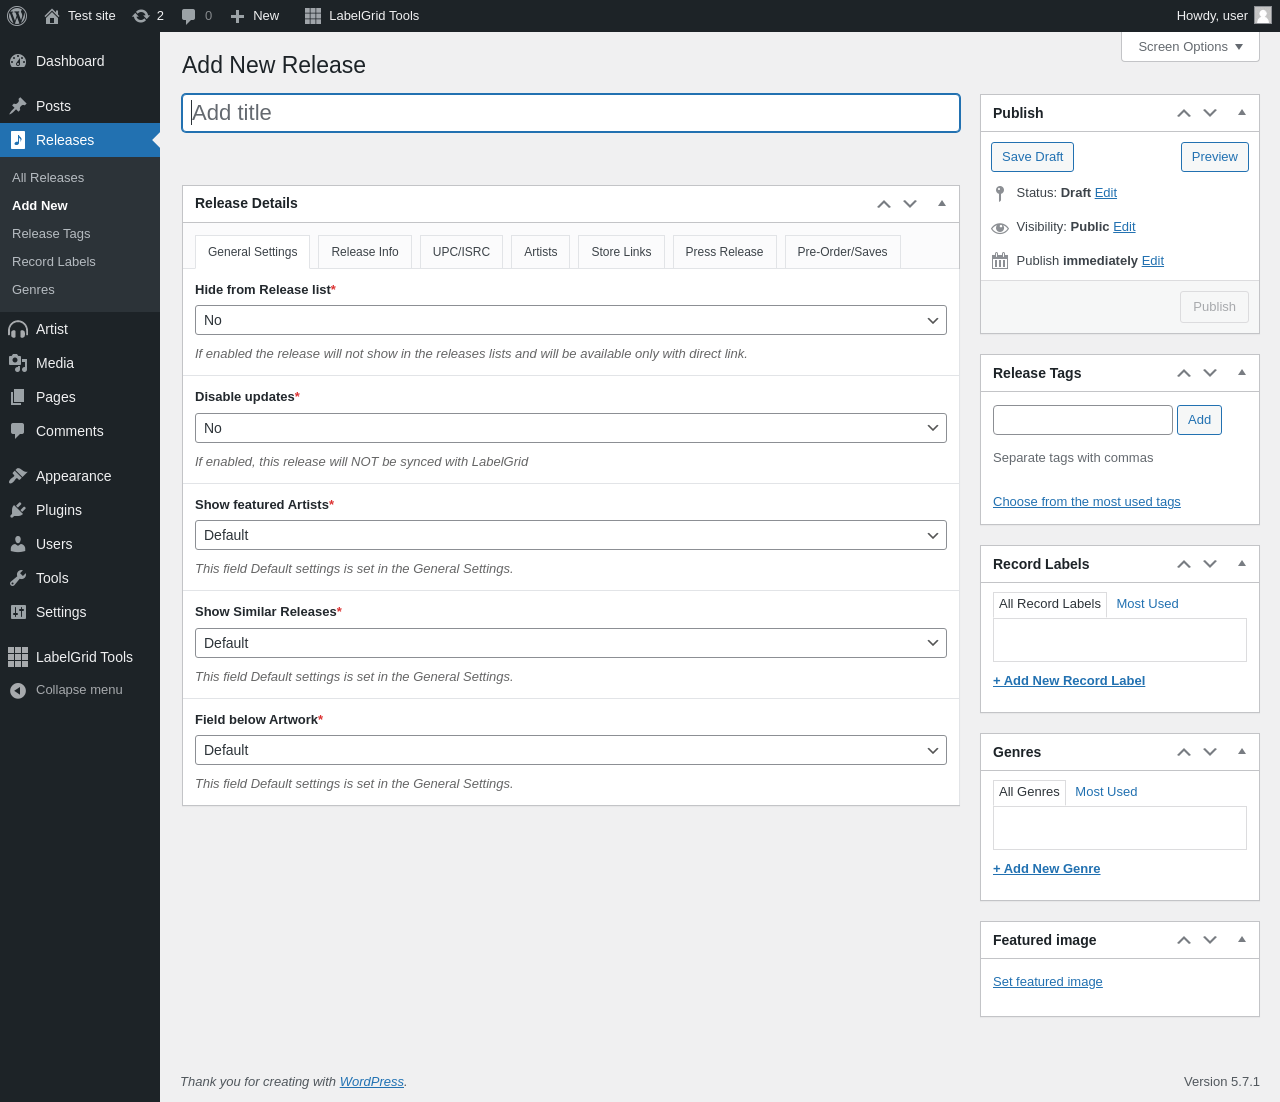Click the Plugins plug icon
1280x1102 pixels.
point(18,510)
